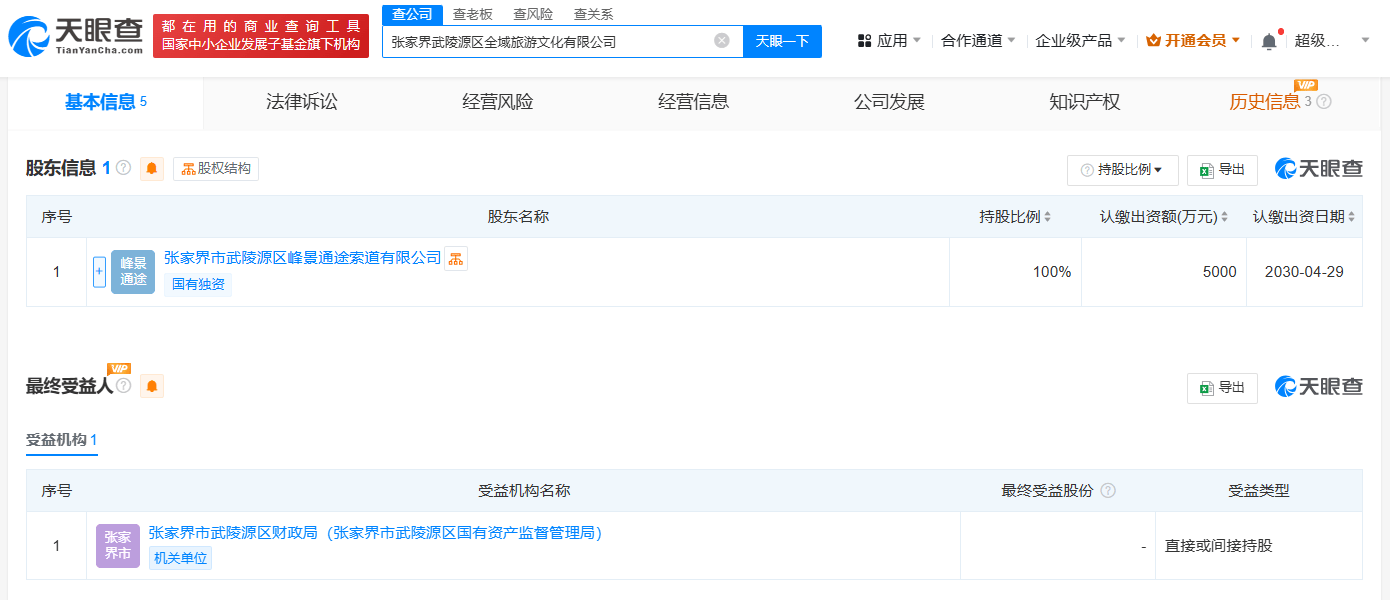The height and width of the screenshot is (600, 1390).
Task: Open the 应用 dropdown menu
Action: pos(889,41)
